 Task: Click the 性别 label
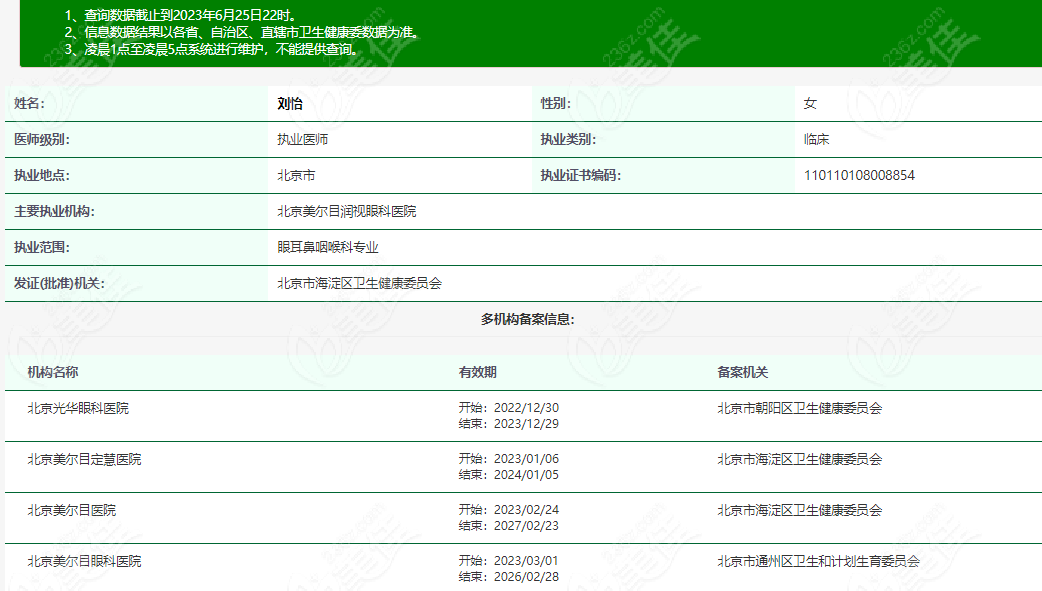point(556,104)
